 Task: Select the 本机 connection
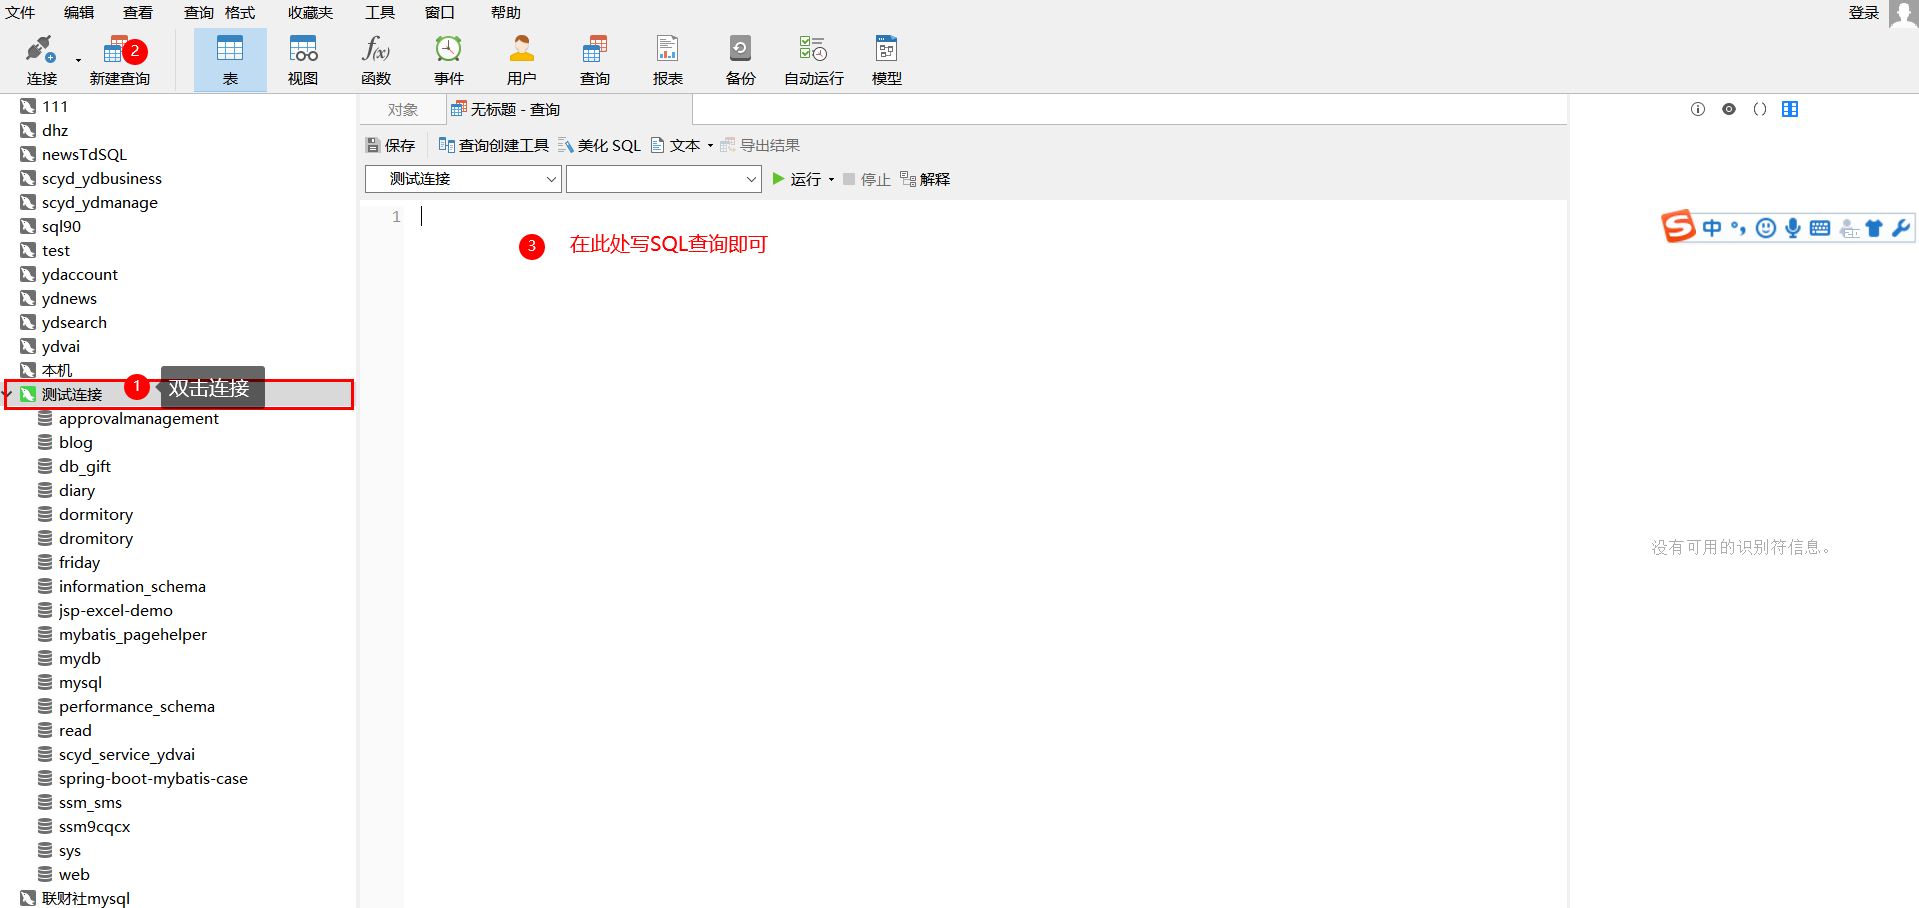pos(56,370)
